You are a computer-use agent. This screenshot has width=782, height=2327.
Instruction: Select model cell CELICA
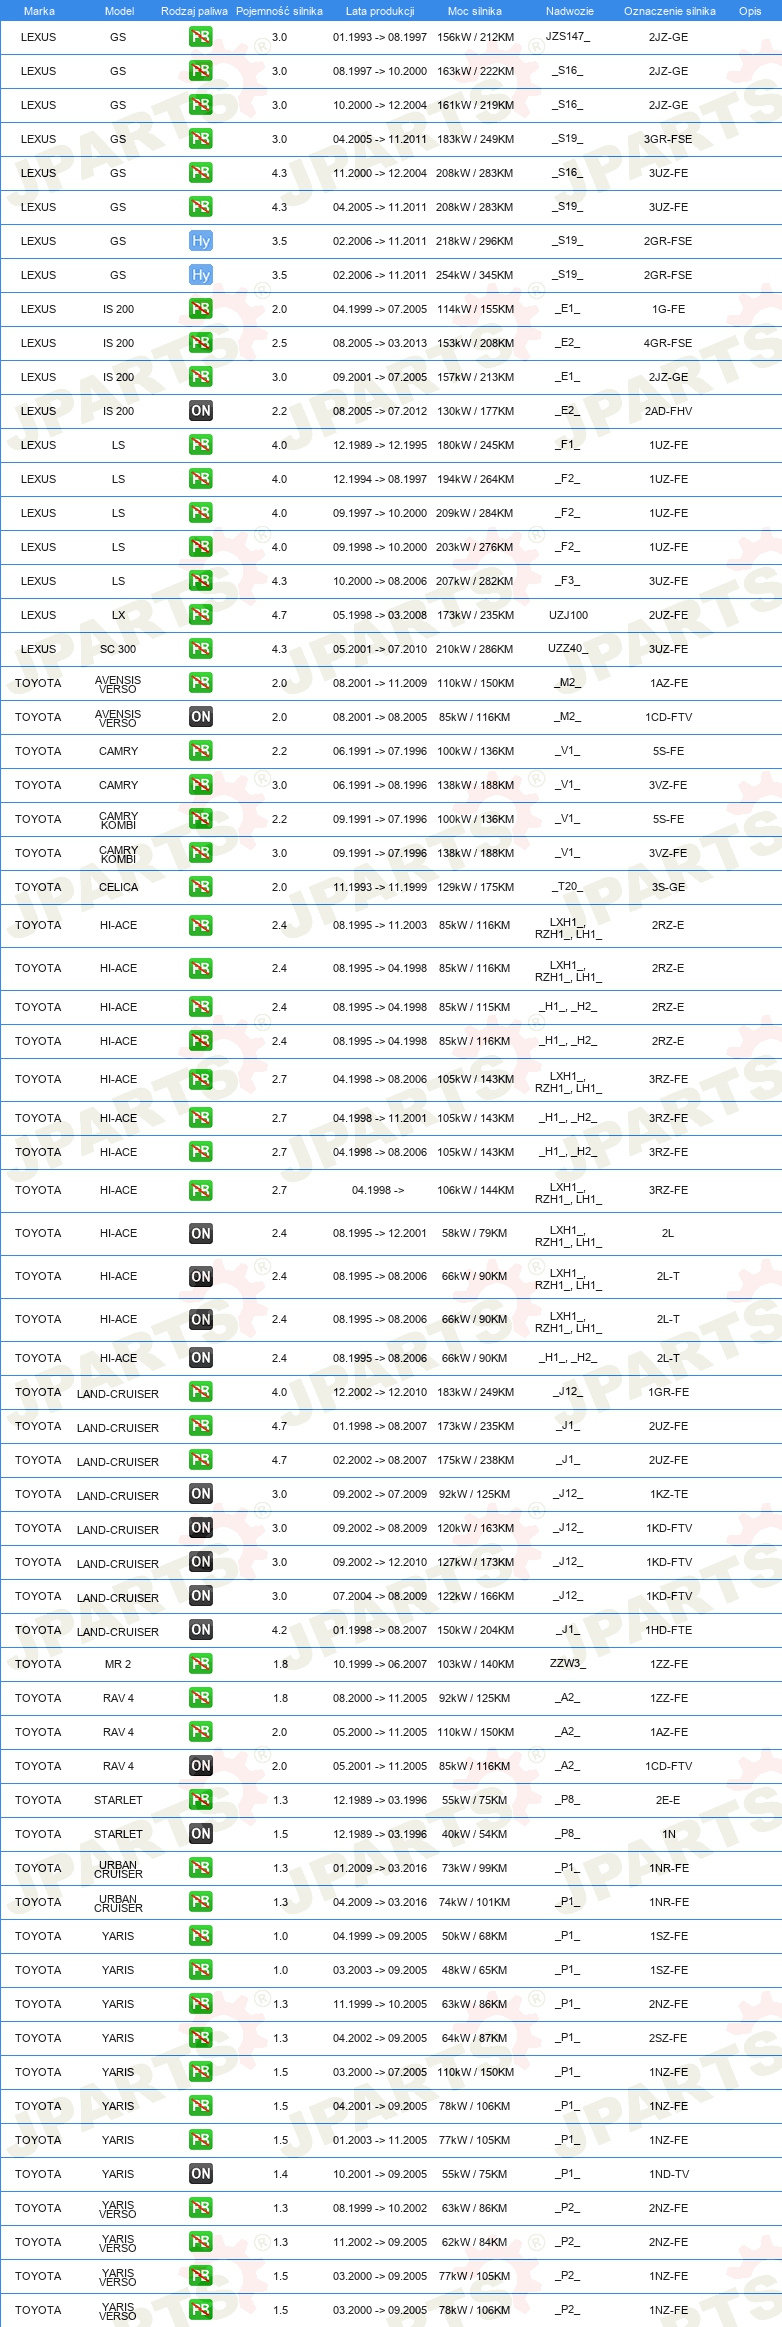[119, 887]
